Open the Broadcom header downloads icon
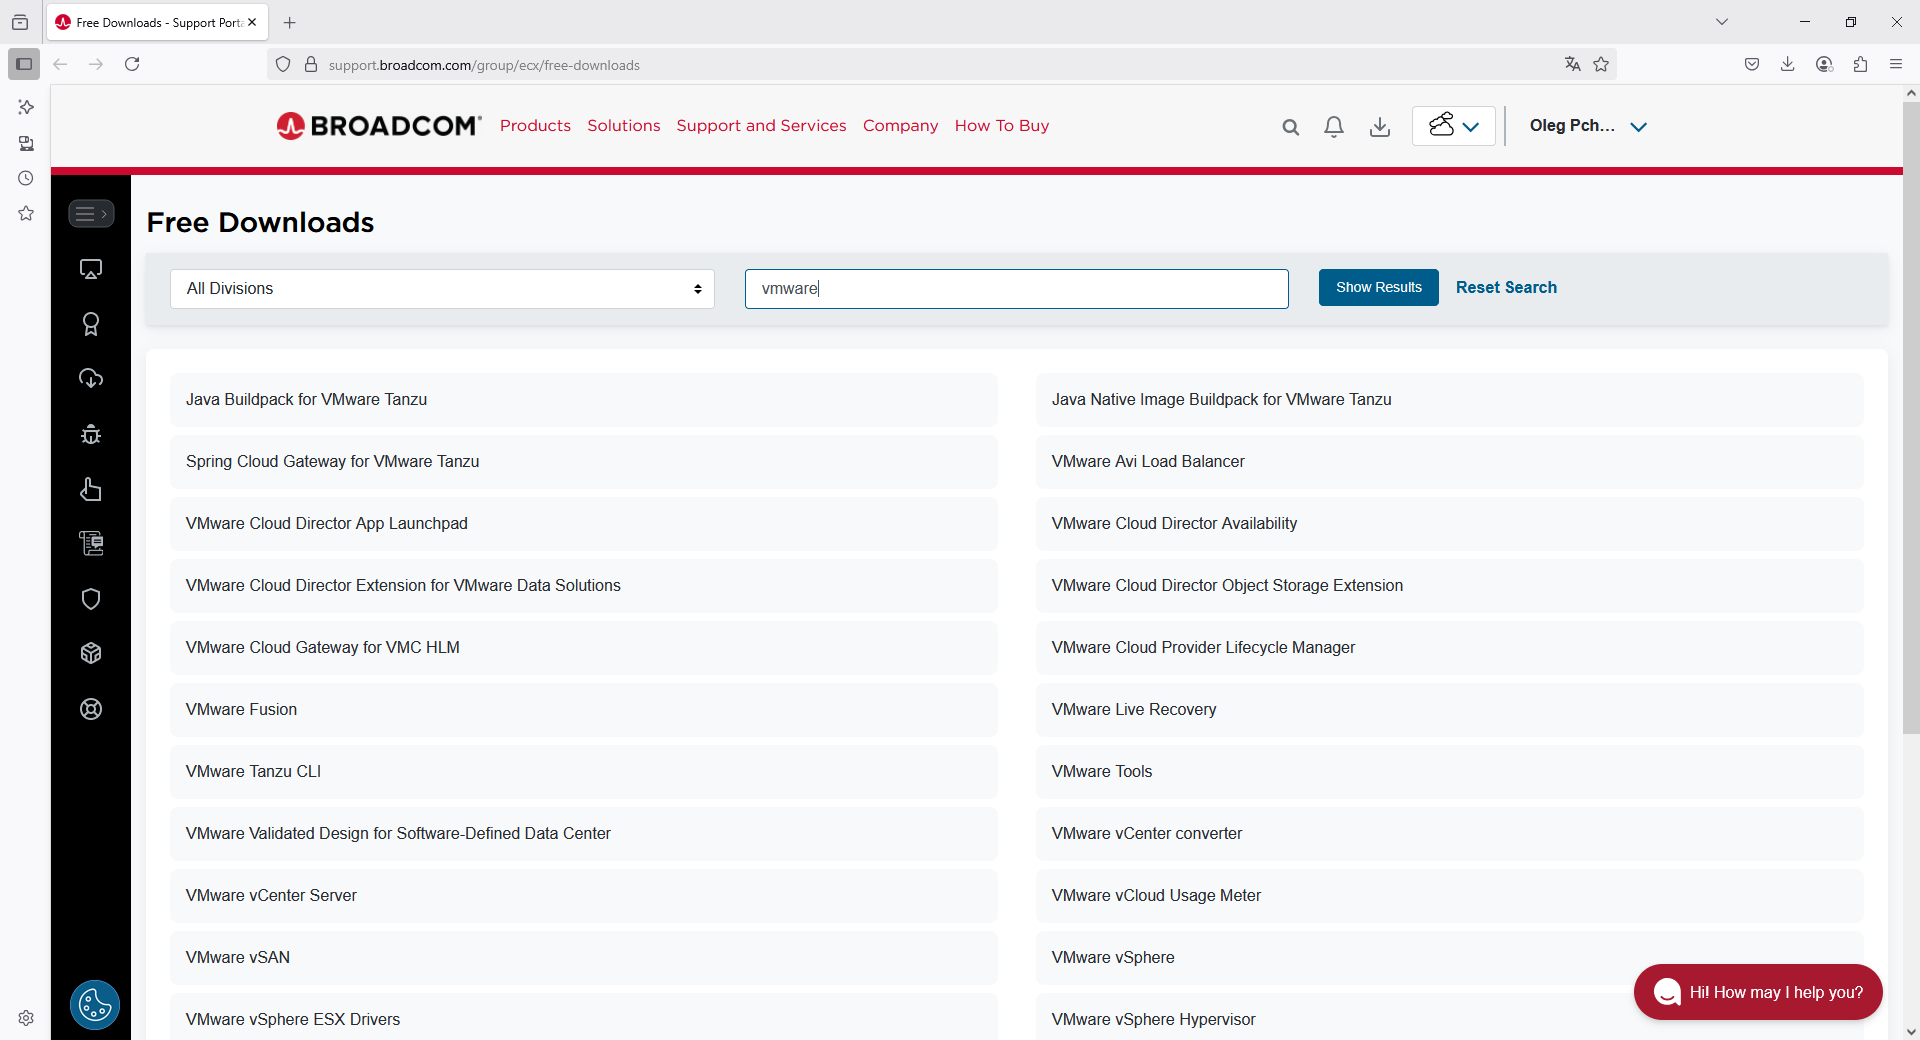Image resolution: width=1920 pixels, height=1040 pixels. pyautogui.click(x=1380, y=127)
